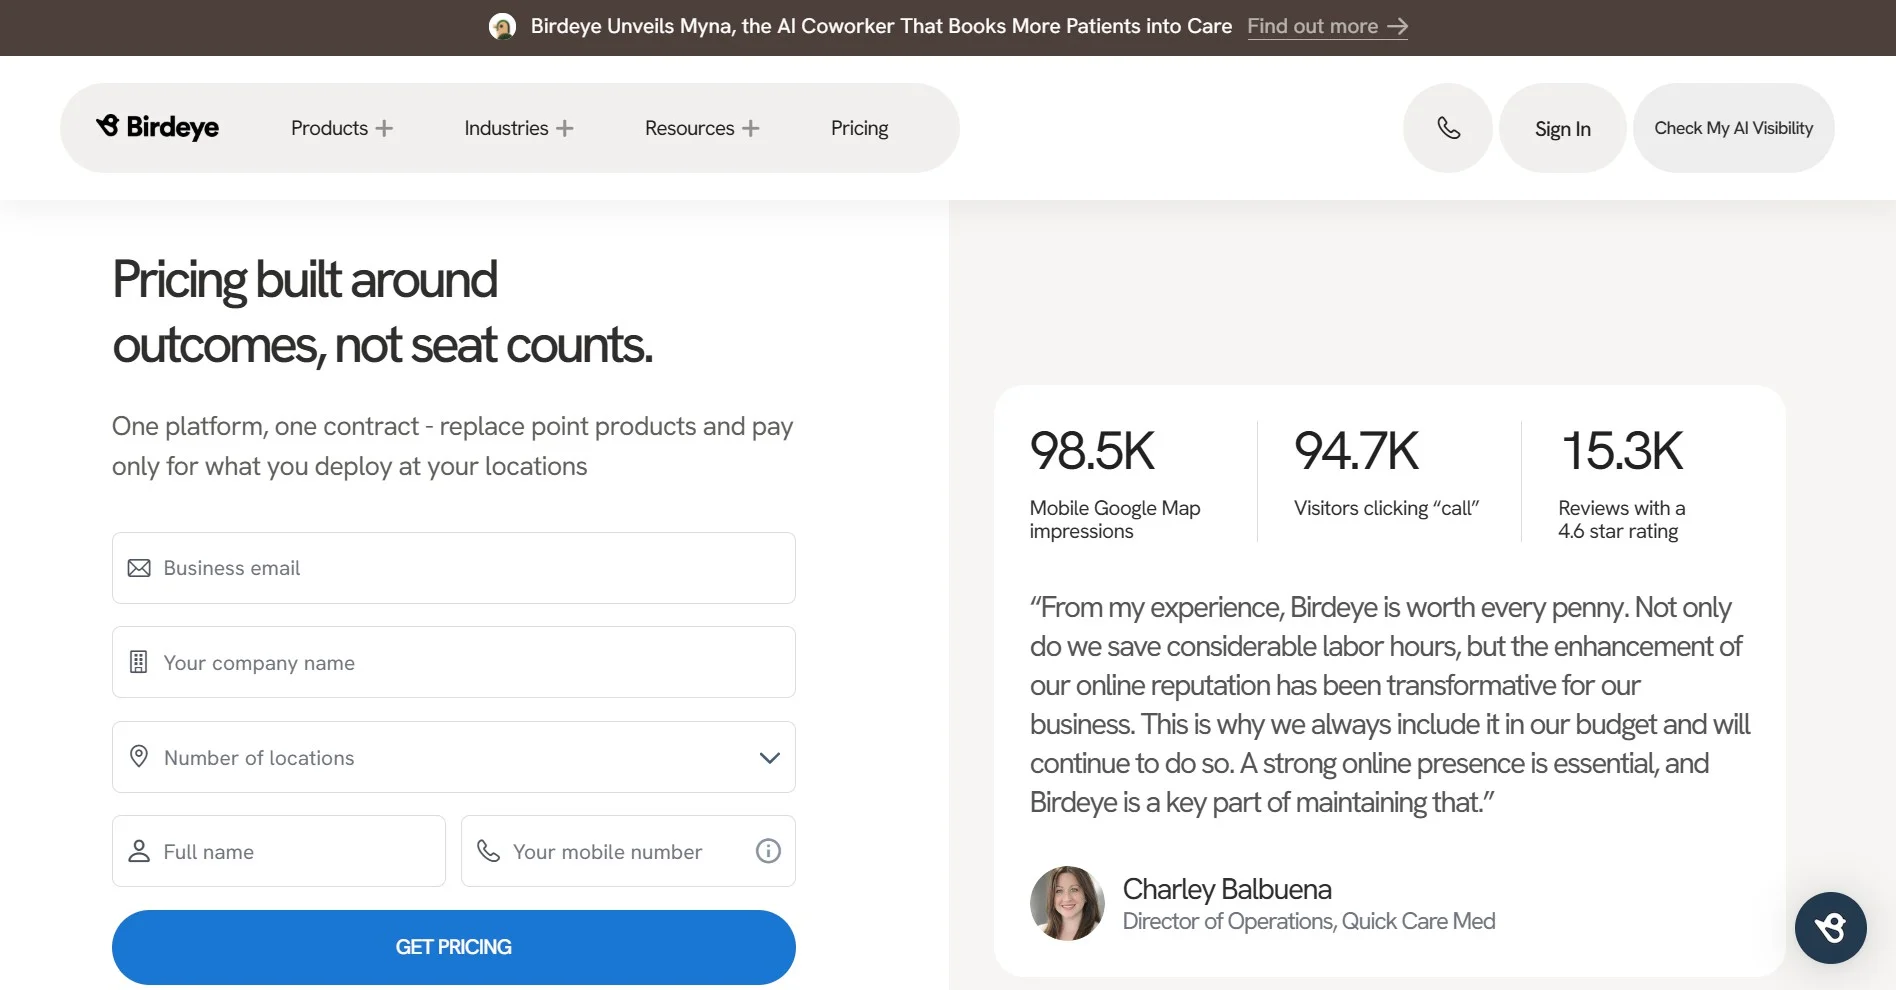The width and height of the screenshot is (1896, 990).
Task: Click the Sign In button
Action: (1562, 128)
